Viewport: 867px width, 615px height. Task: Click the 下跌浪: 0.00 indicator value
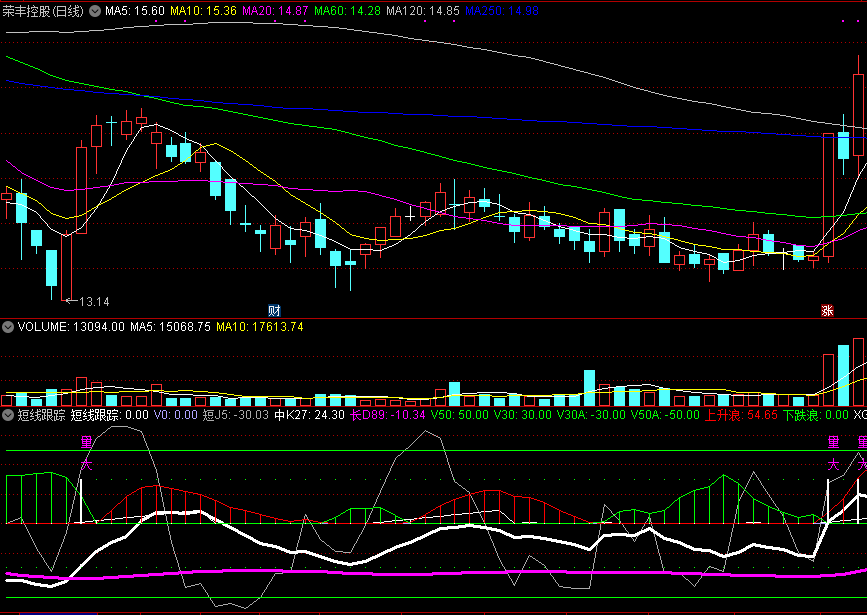tap(816, 415)
